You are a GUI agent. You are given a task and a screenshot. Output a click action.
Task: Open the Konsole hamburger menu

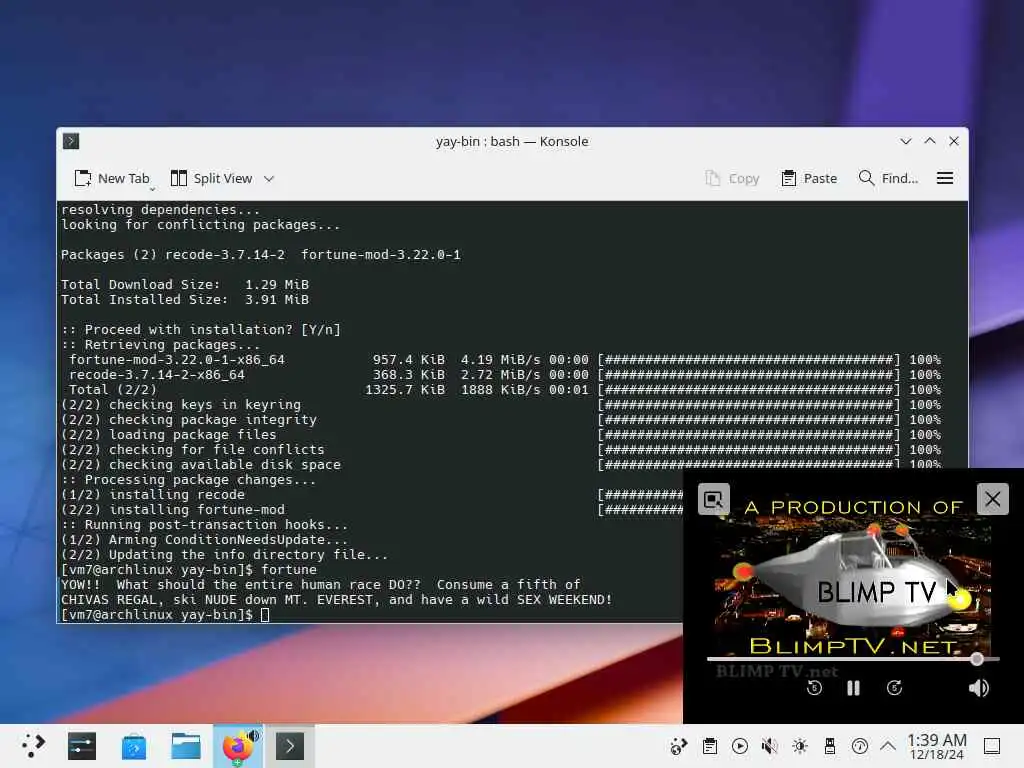pos(944,178)
